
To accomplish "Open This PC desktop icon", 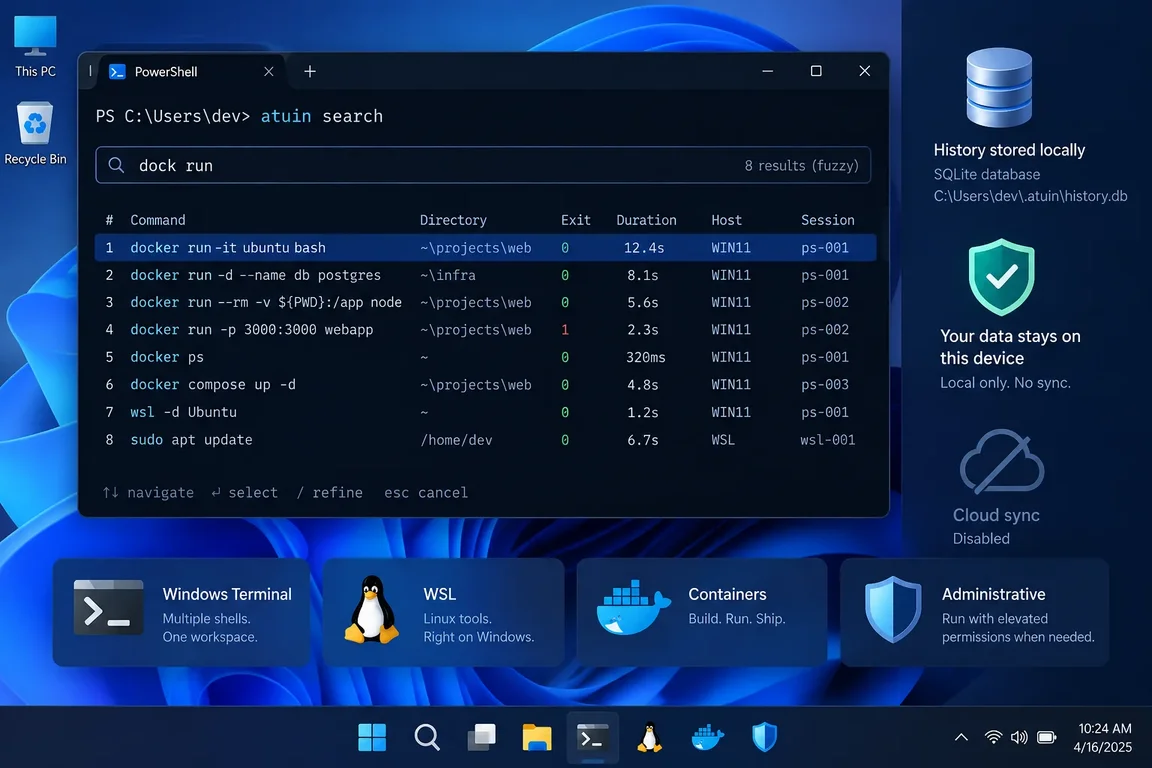I will (x=35, y=46).
